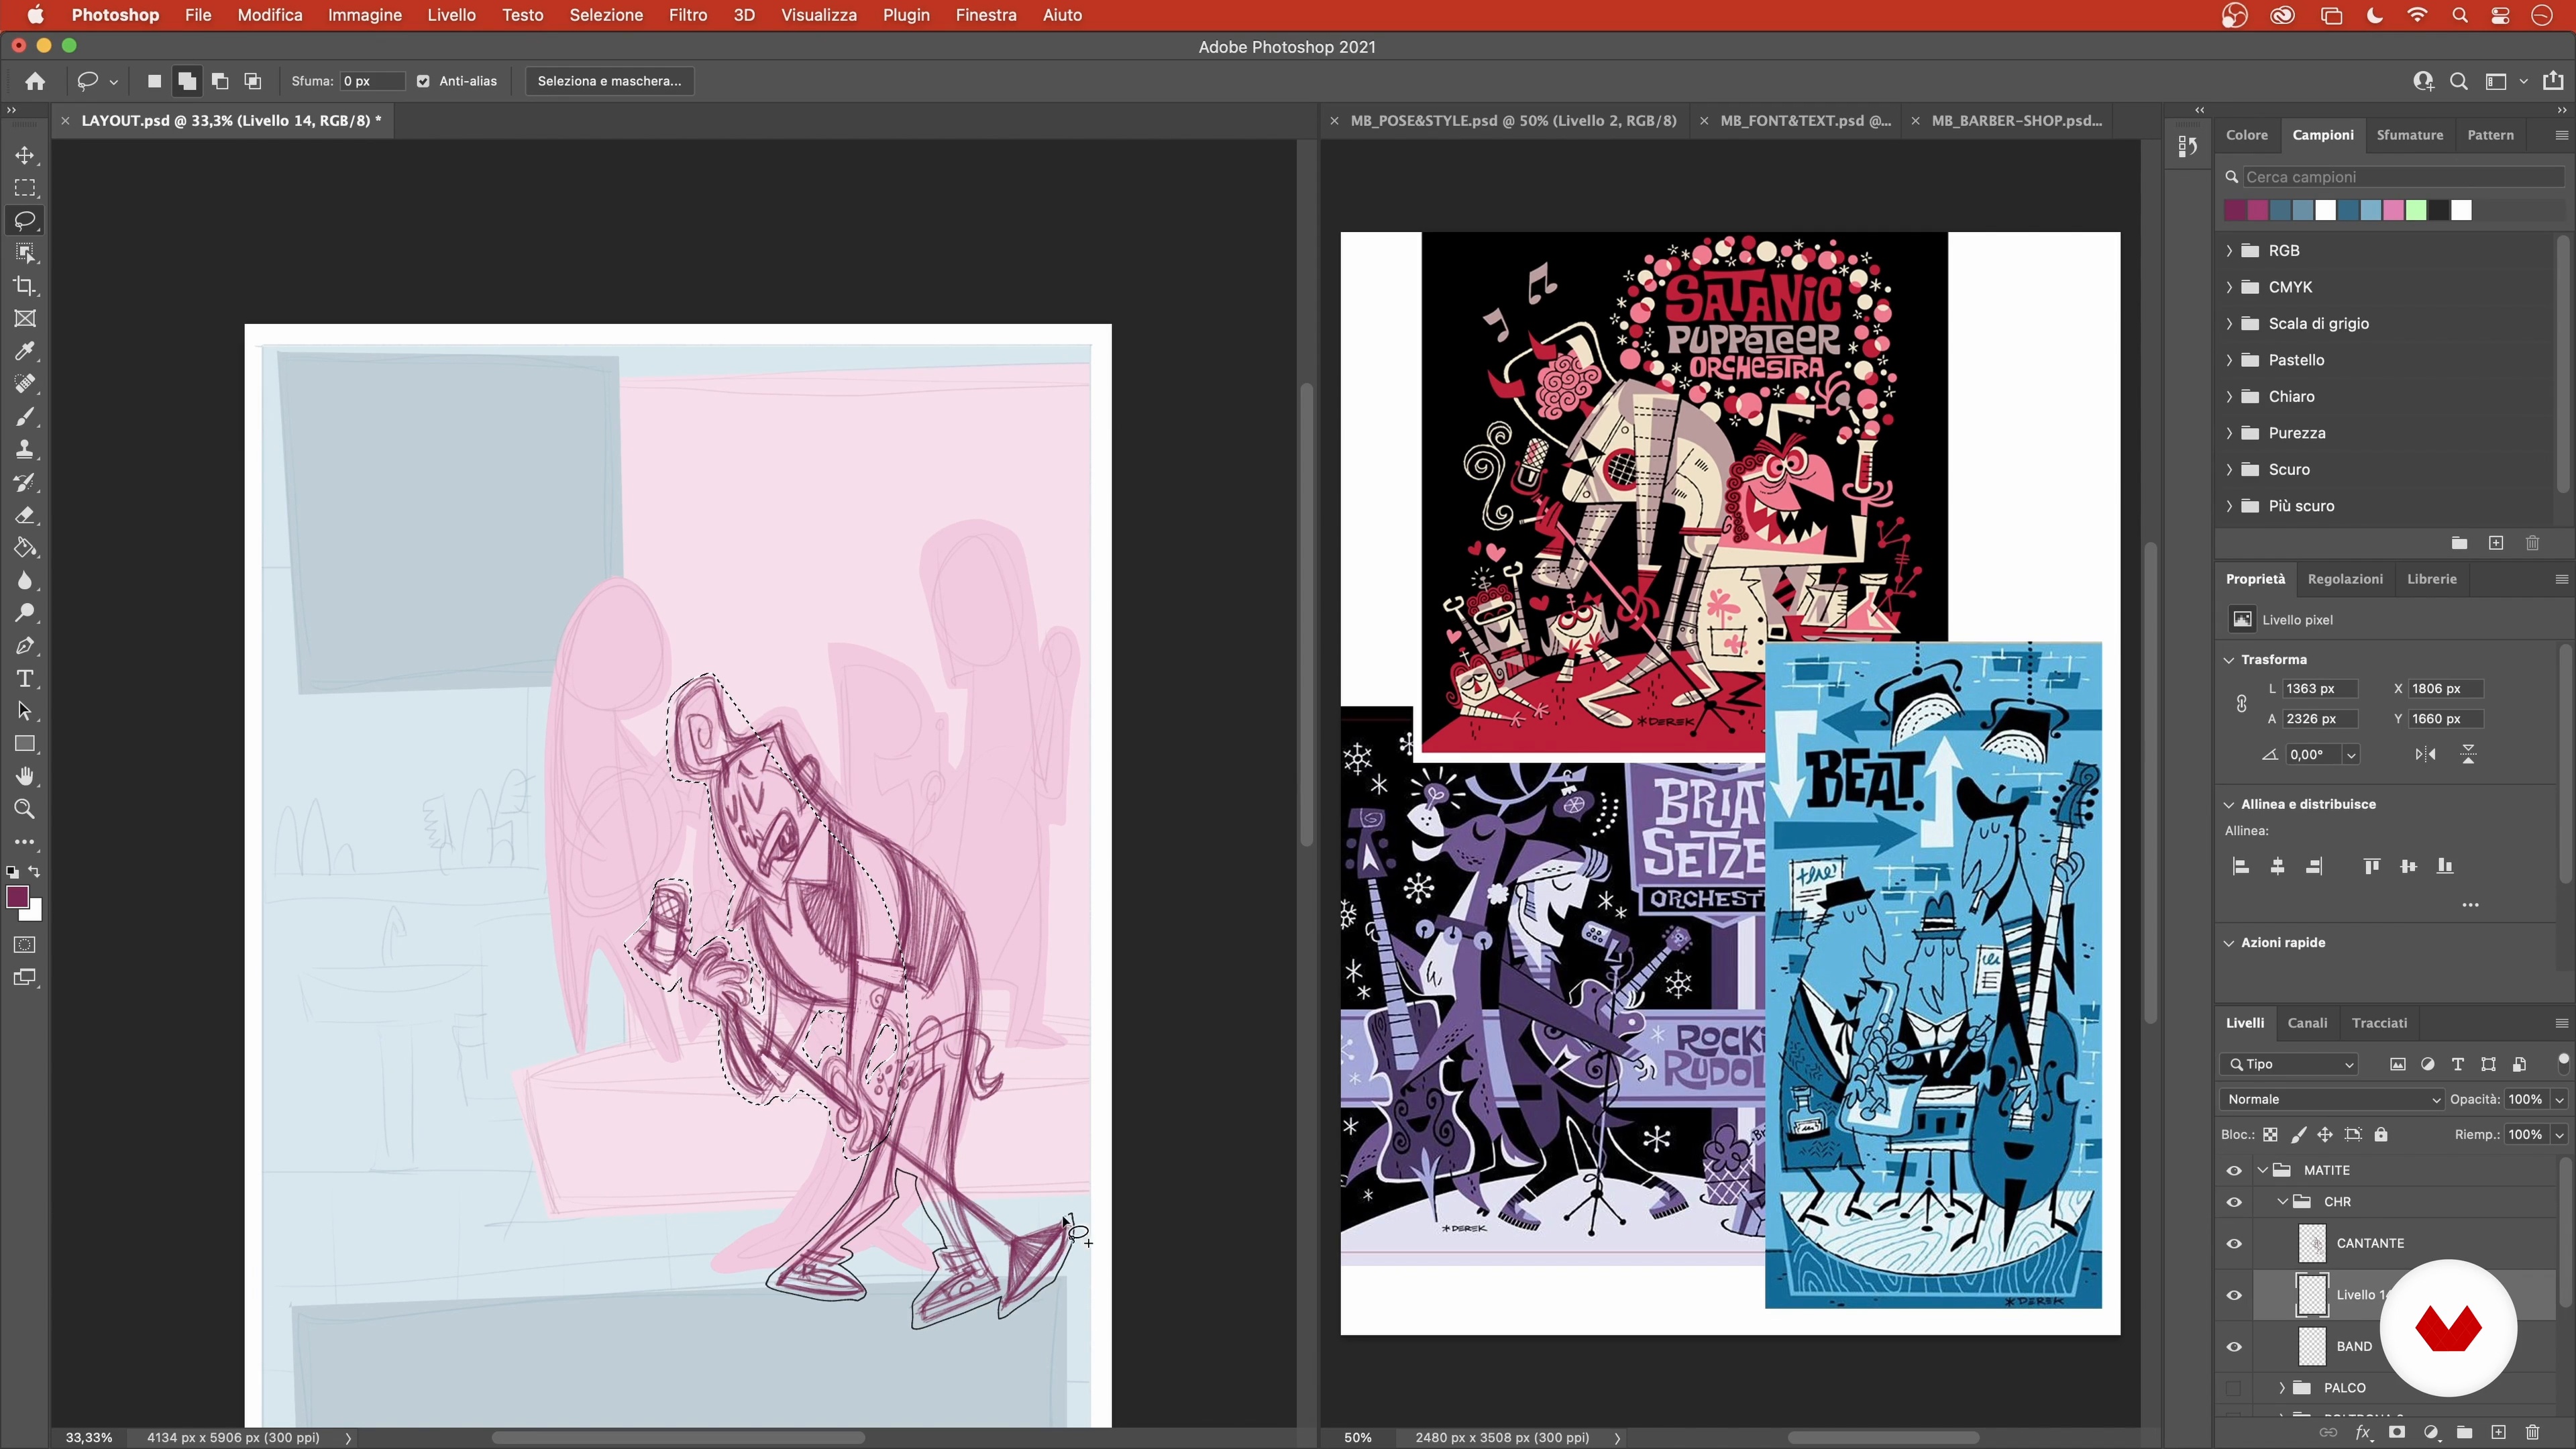The image size is (2576, 1449).
Task: Show the PALCO group
Action: pyautogui.click(x=2234, y=1388)
